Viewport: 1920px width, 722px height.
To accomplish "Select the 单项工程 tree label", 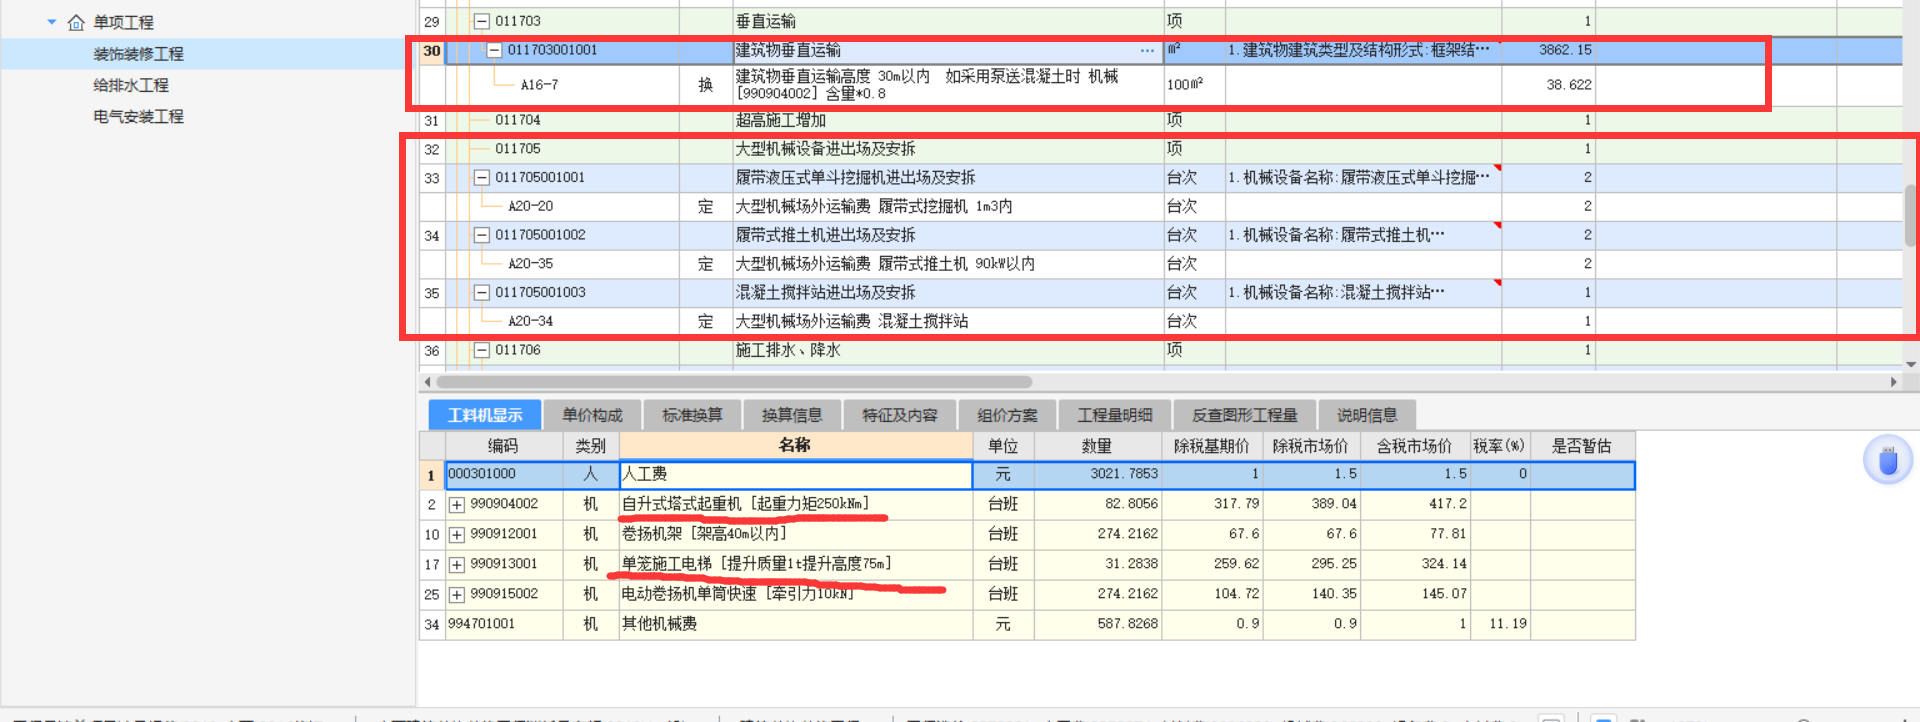I will [123, 22].
